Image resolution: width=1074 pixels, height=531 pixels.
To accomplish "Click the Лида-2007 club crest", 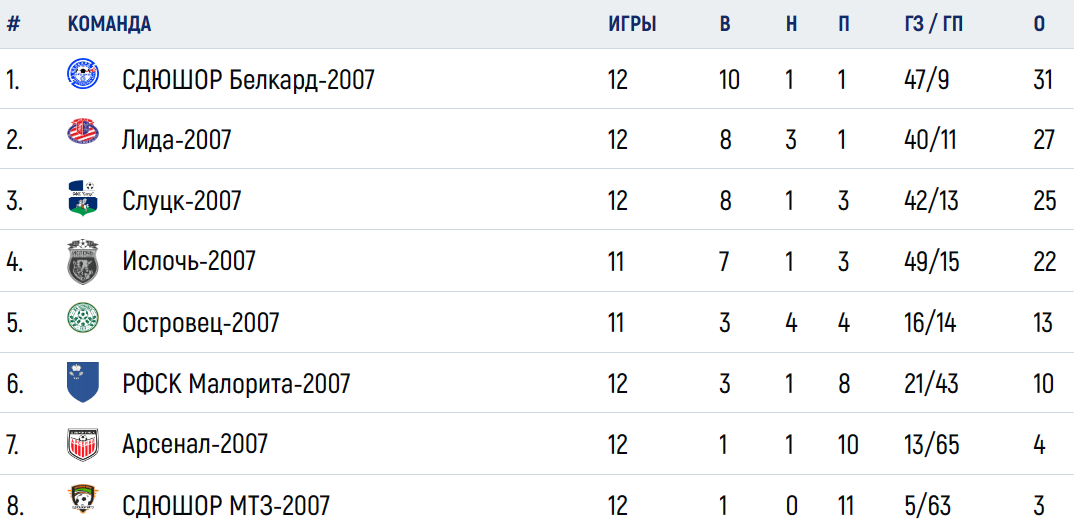I will (x=83, y=131).
